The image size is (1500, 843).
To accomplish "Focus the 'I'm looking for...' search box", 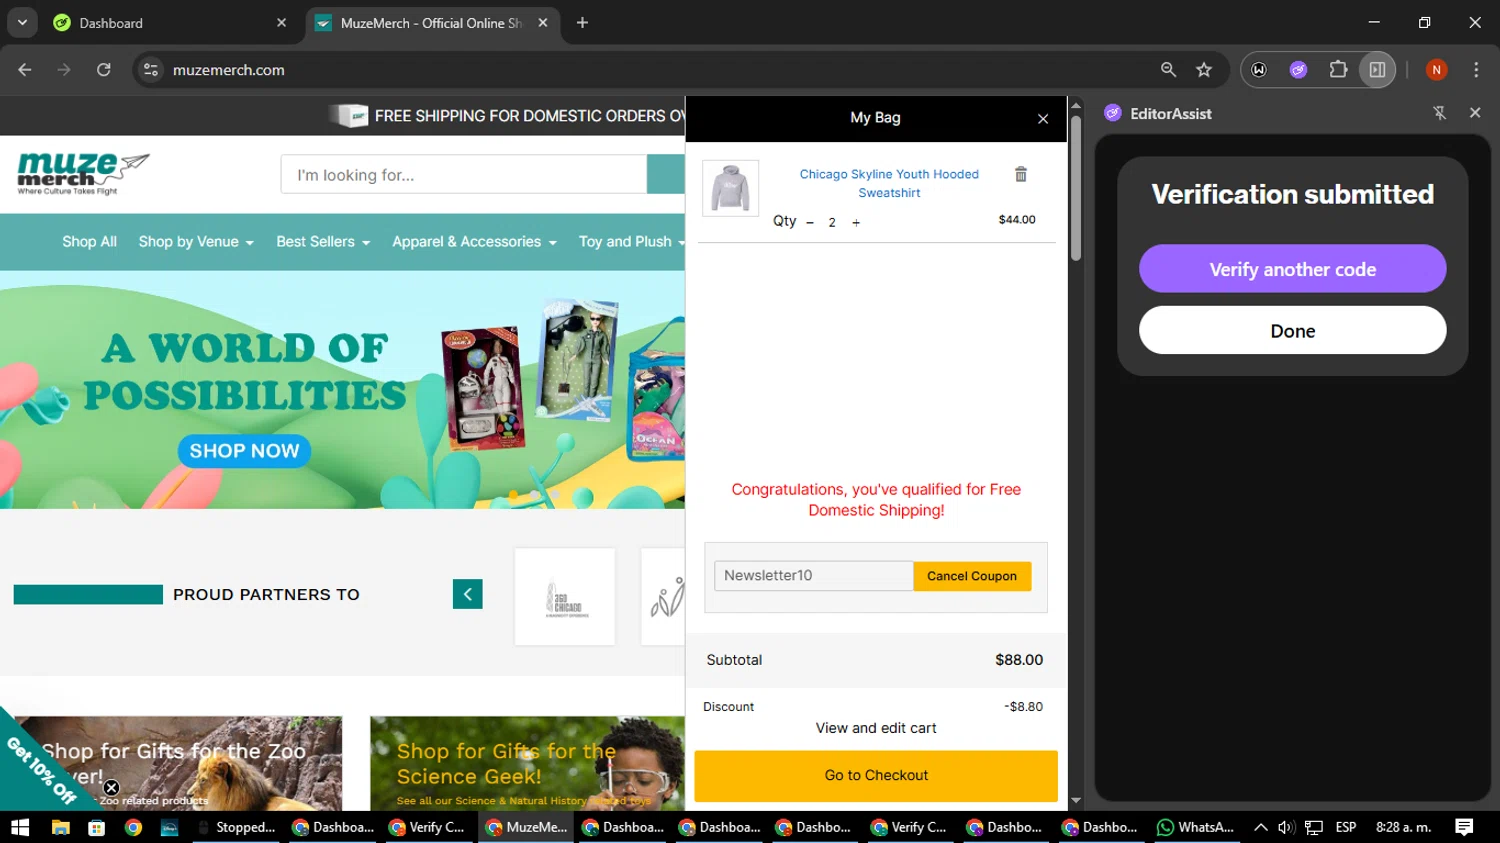I will [x=464, y=175].
